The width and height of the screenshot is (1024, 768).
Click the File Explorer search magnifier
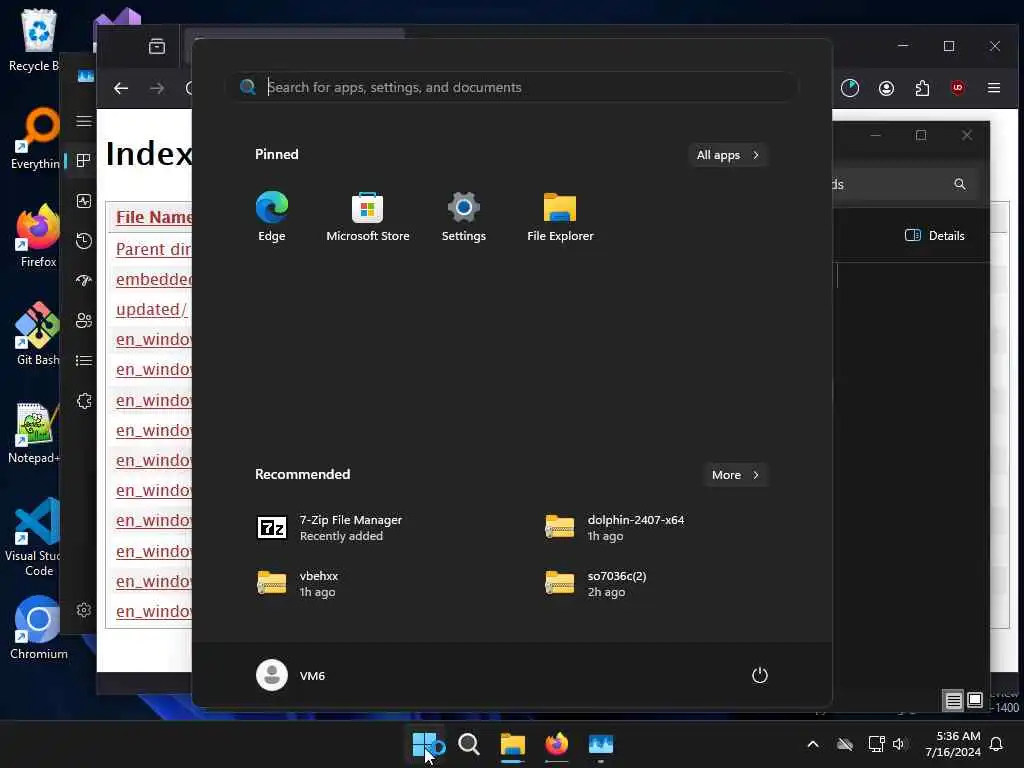tap(959, 184)
